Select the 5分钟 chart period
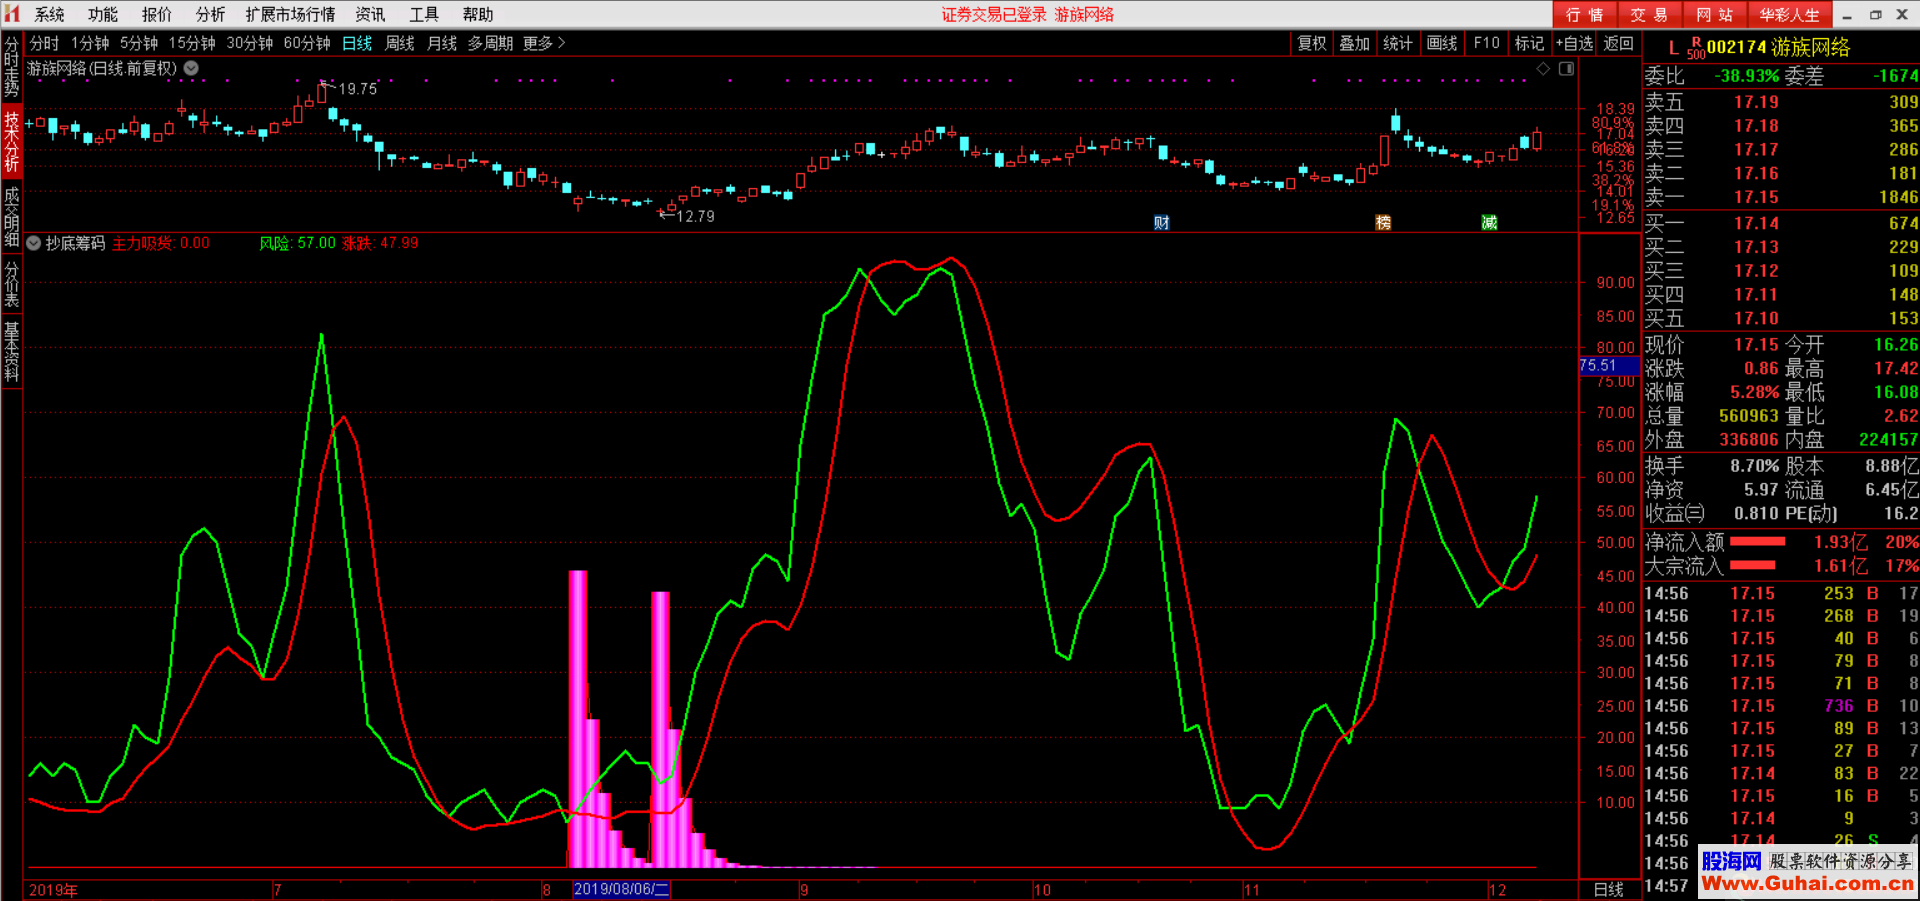1920x901 pixels. tap(139, 43)
